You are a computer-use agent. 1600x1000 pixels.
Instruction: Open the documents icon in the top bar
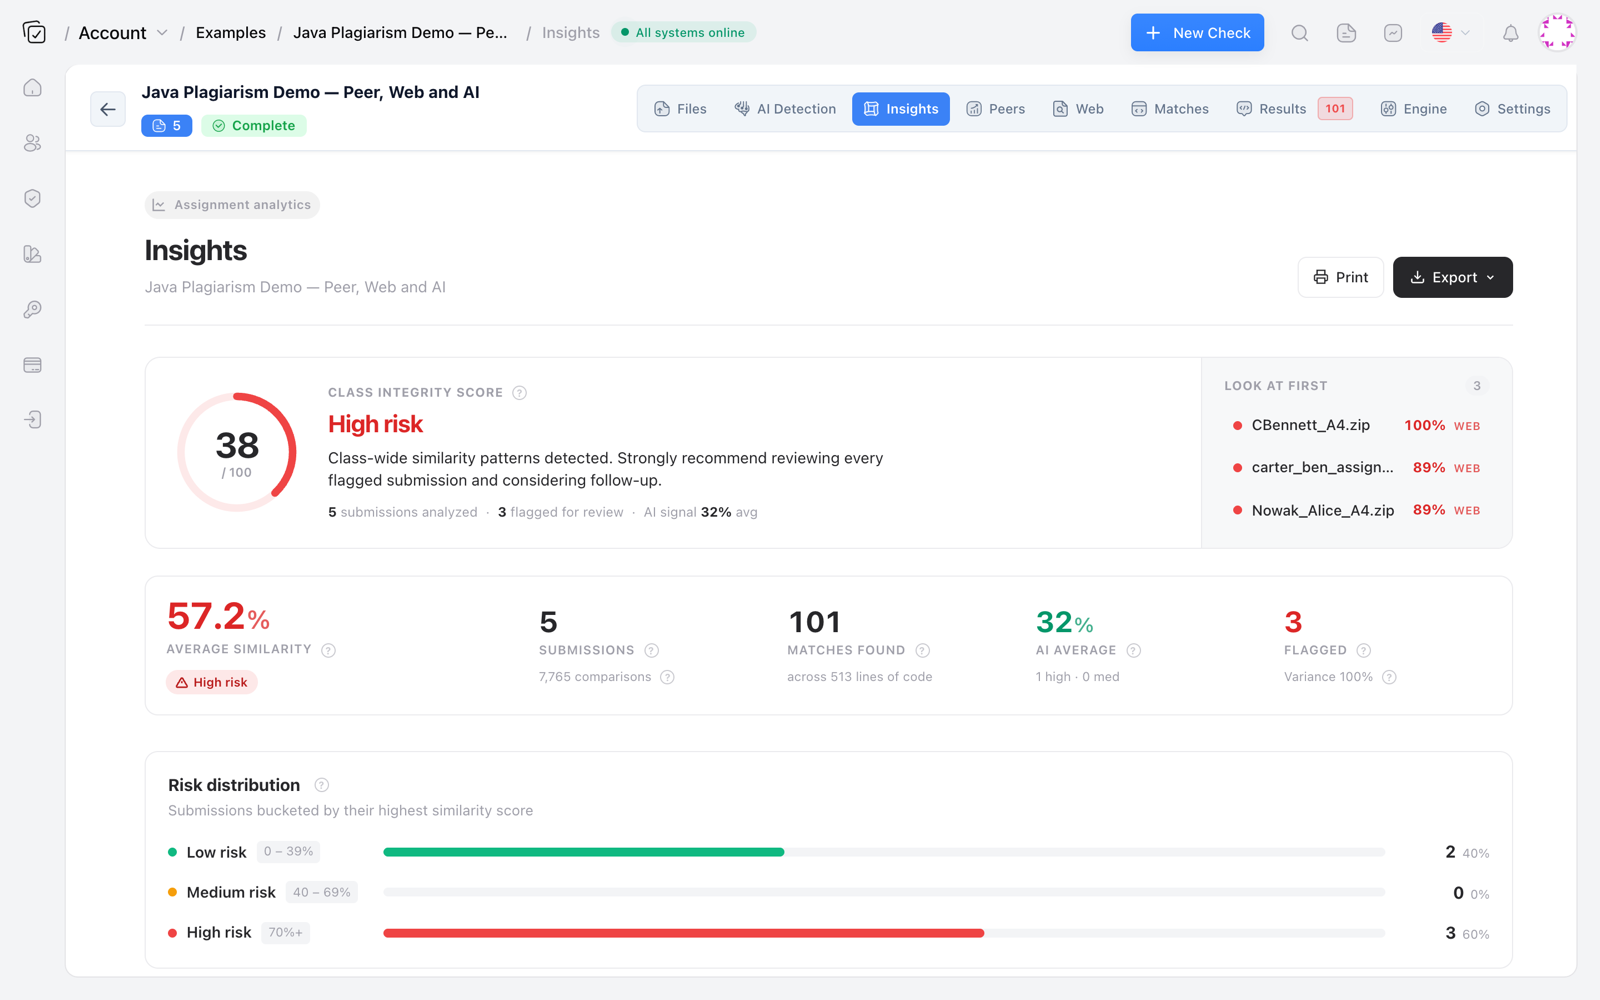(1346, 33)
